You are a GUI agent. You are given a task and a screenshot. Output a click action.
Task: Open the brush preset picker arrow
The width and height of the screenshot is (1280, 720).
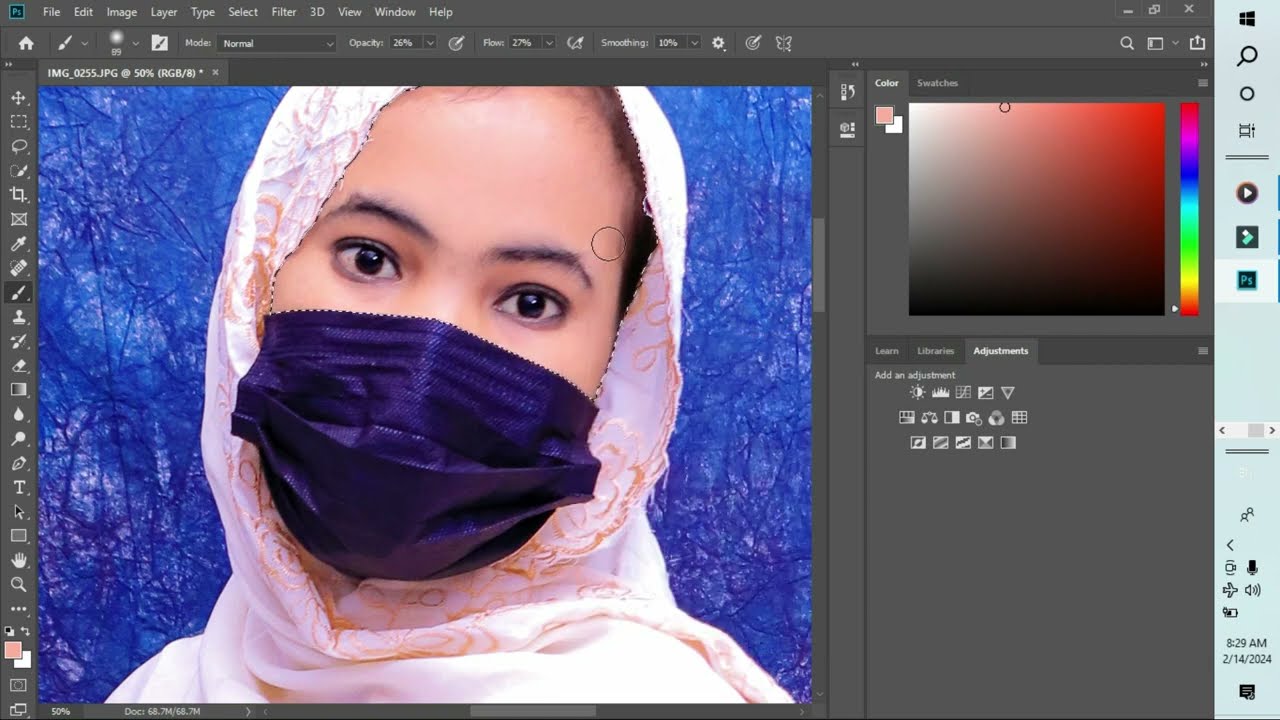(135, 43)
